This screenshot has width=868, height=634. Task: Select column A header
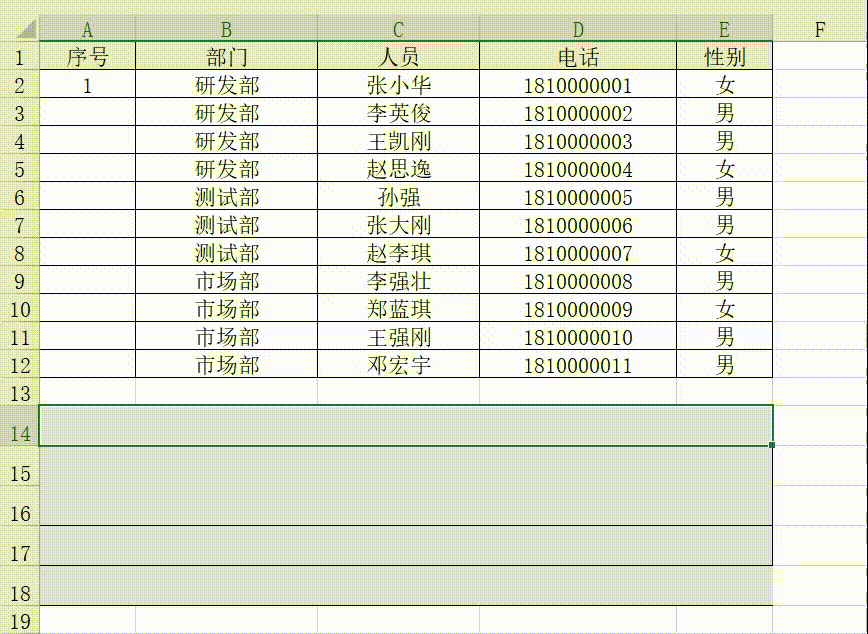(87, 29)
